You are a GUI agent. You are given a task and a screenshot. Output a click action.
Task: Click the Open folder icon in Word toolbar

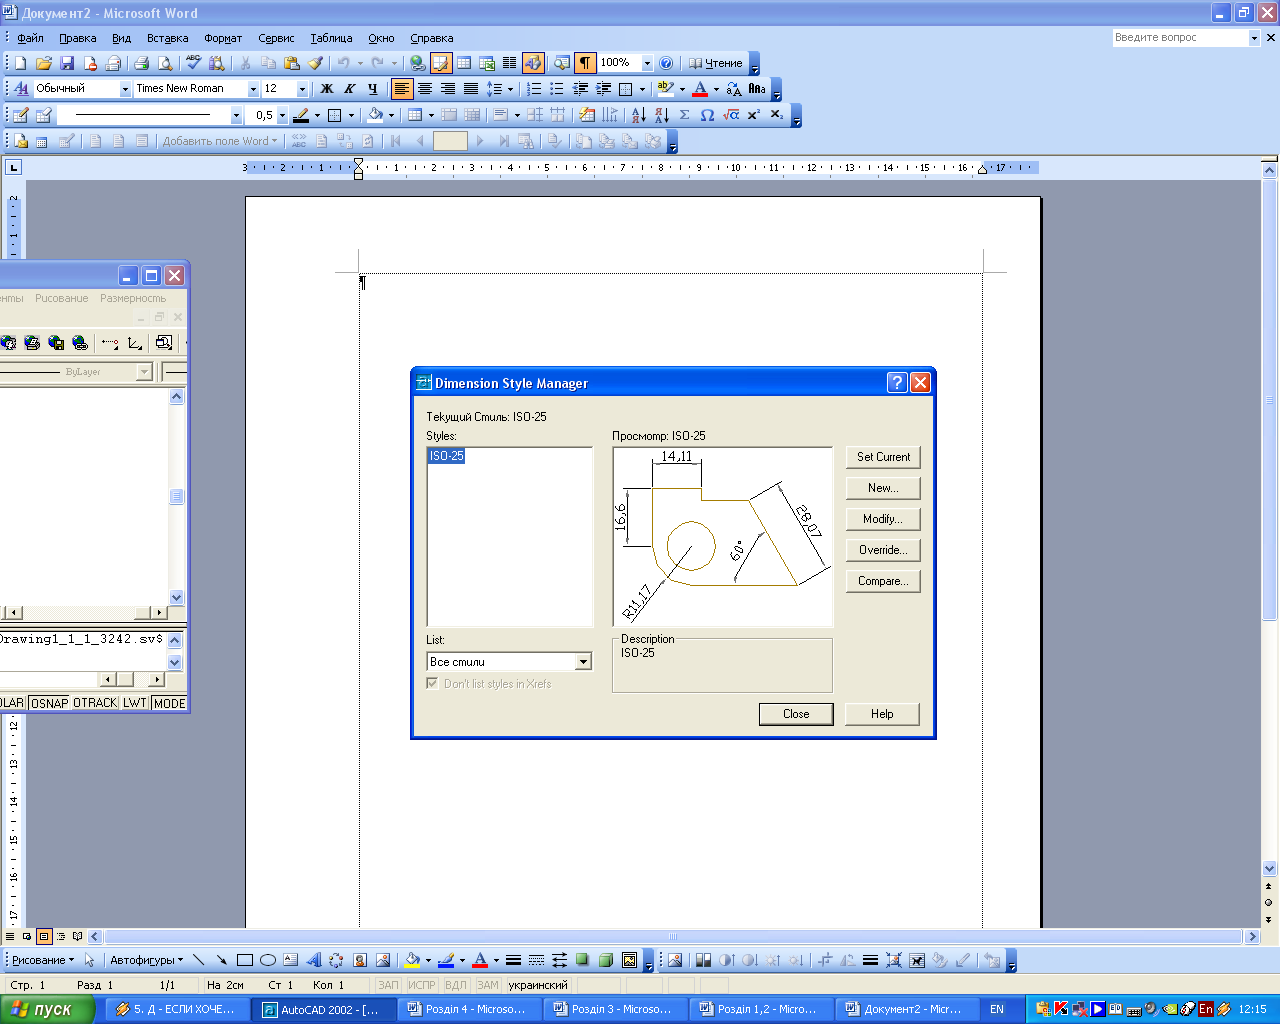point(44,63)
